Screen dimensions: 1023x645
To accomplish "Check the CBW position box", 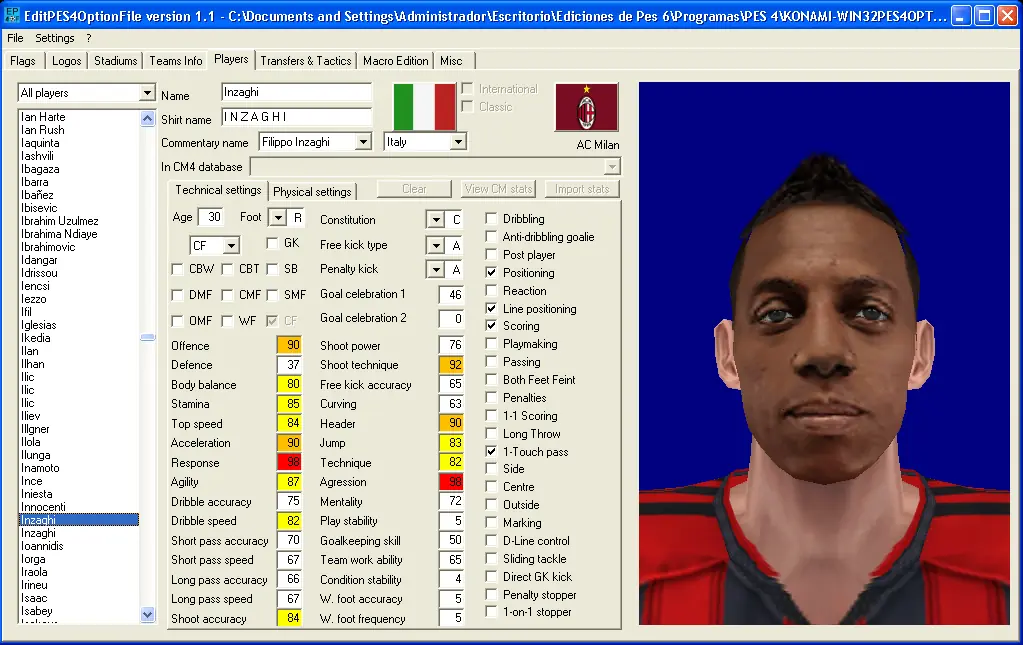I will coord(177,269).
